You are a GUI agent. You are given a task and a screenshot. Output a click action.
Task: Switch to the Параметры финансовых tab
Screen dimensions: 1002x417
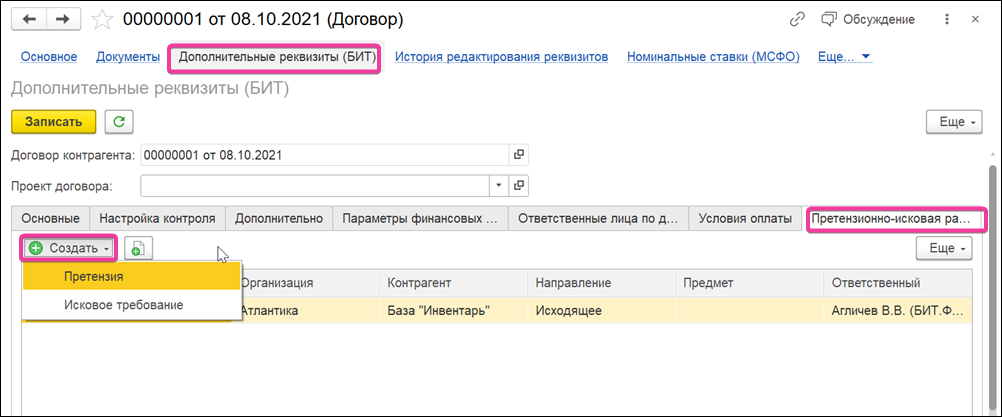pos(420,218)
